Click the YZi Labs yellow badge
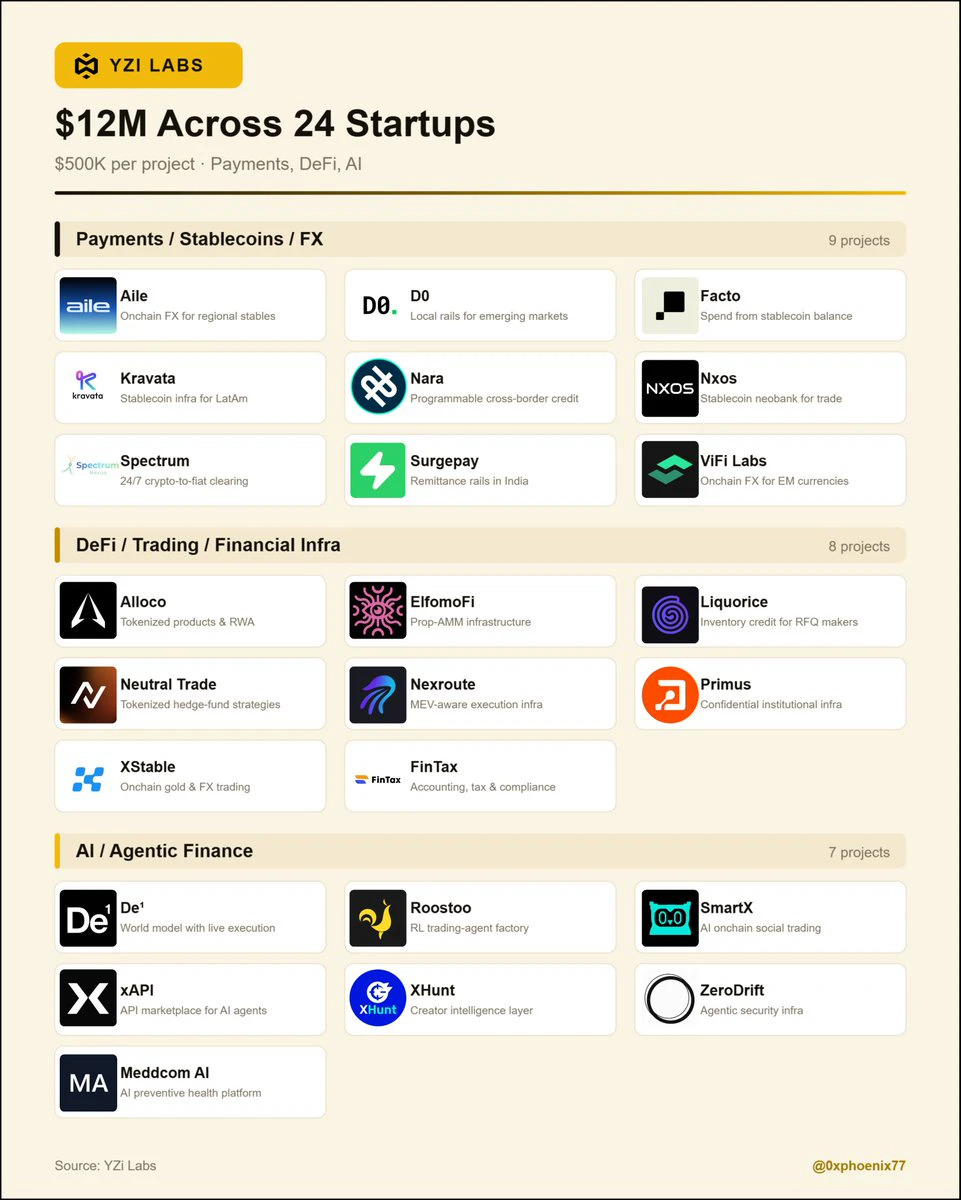The width and height of the screenshot is (961, 1200). click(149, 66)
